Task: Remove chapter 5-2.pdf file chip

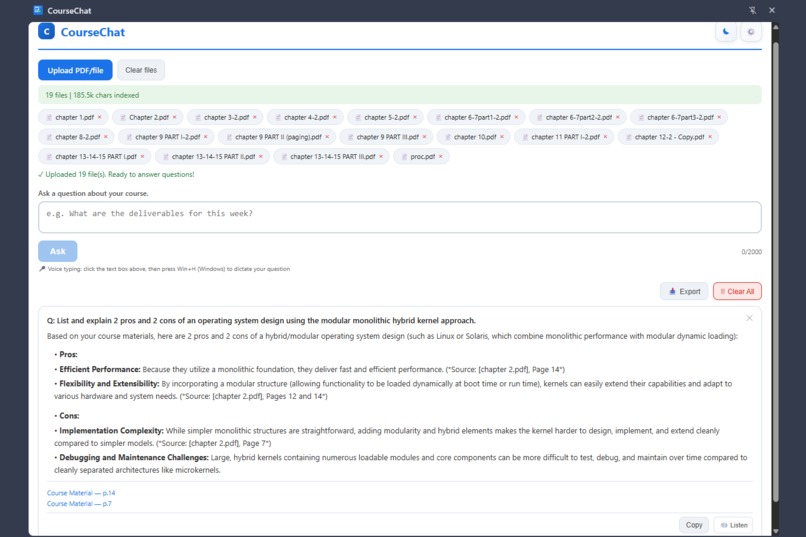Action: pos(415,118)
